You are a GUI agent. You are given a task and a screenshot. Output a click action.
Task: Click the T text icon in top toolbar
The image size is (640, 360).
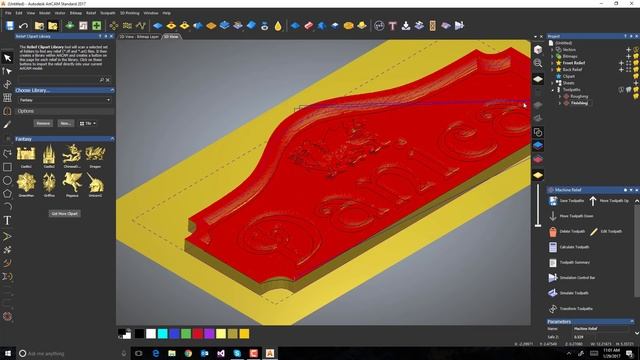pyautogui.click(x=392, y=26)
